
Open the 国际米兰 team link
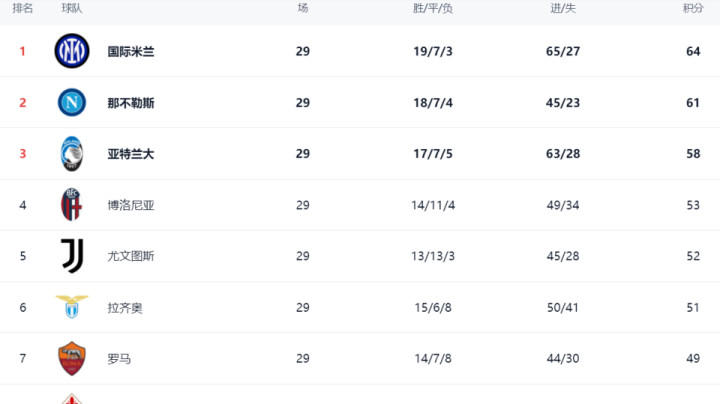[131, 51]
